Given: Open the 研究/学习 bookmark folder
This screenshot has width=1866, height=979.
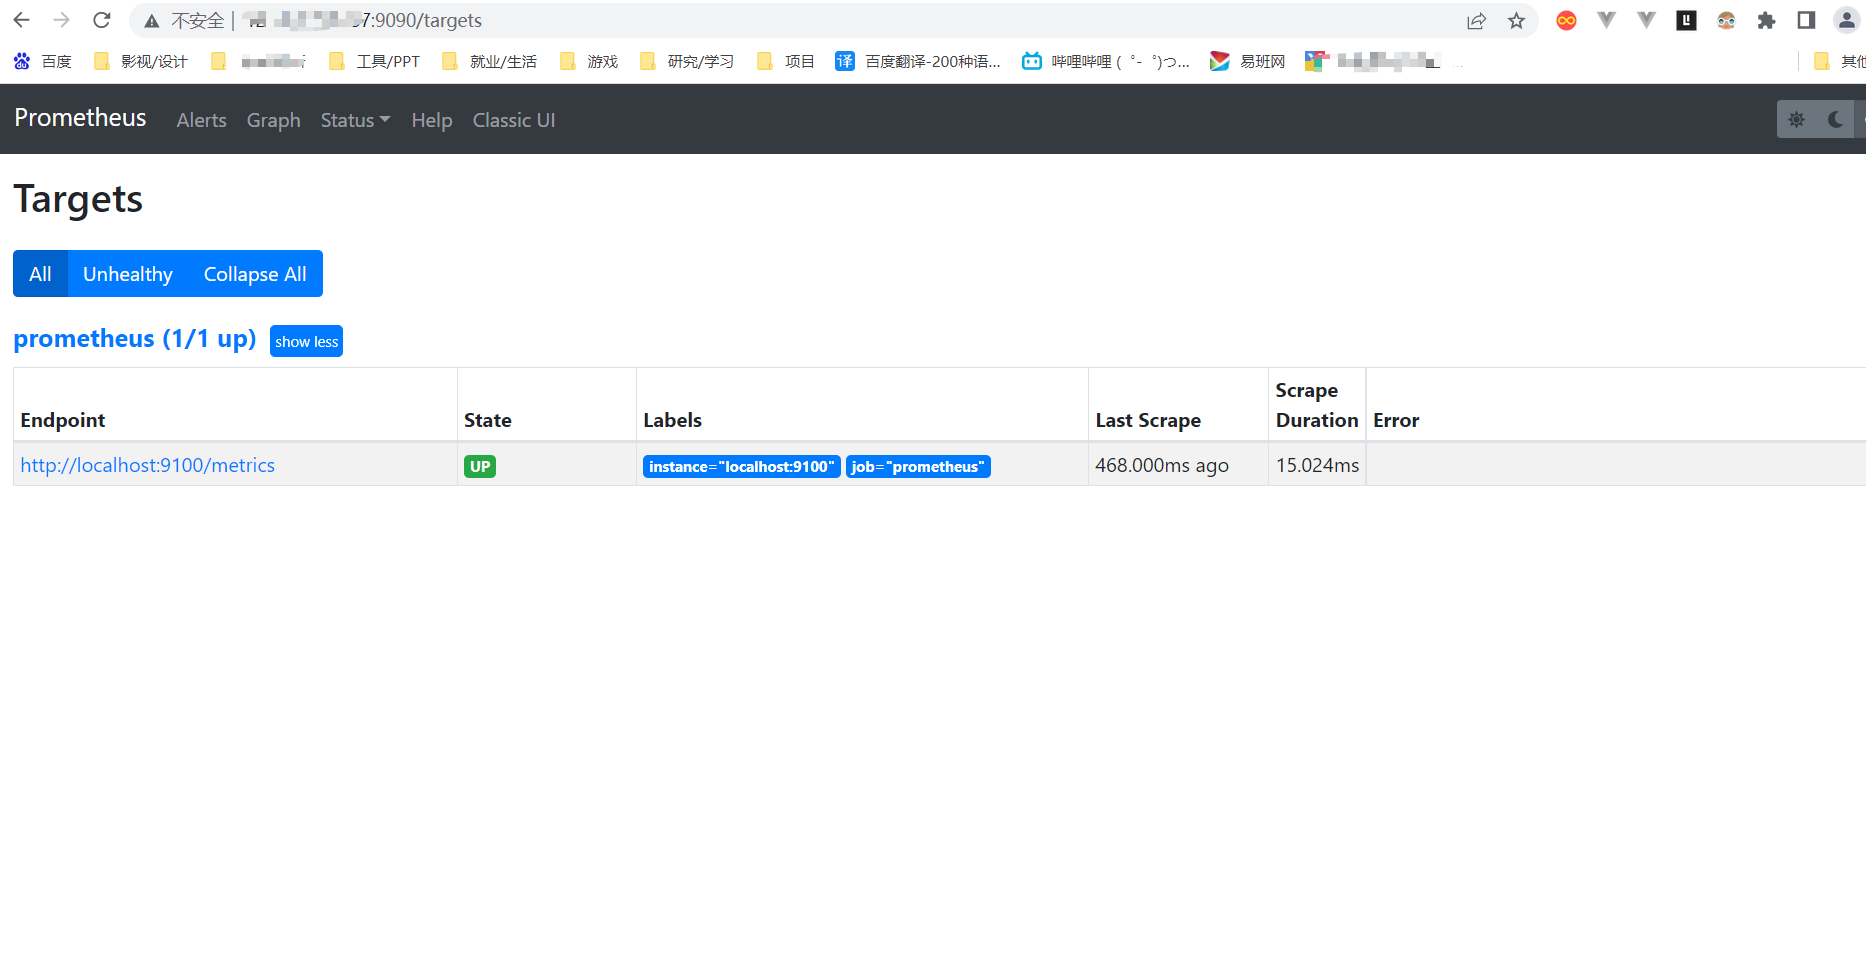Looking at the screenshot, I should point(687,62).
